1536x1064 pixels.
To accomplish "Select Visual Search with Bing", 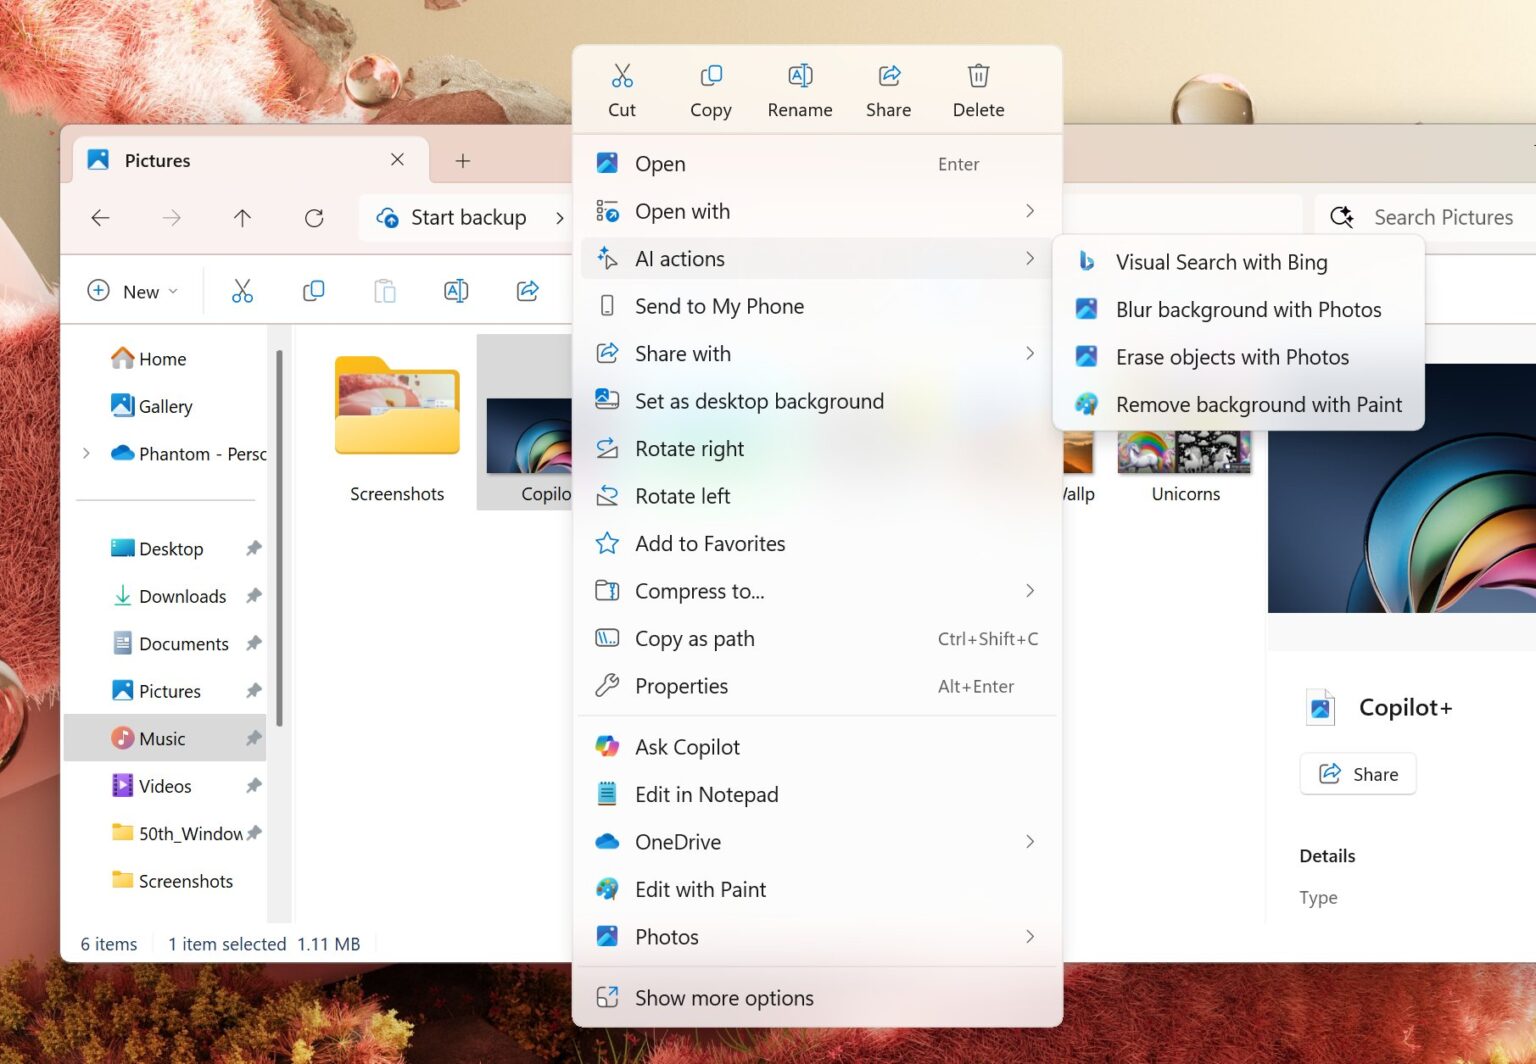I will point(1221,262).
